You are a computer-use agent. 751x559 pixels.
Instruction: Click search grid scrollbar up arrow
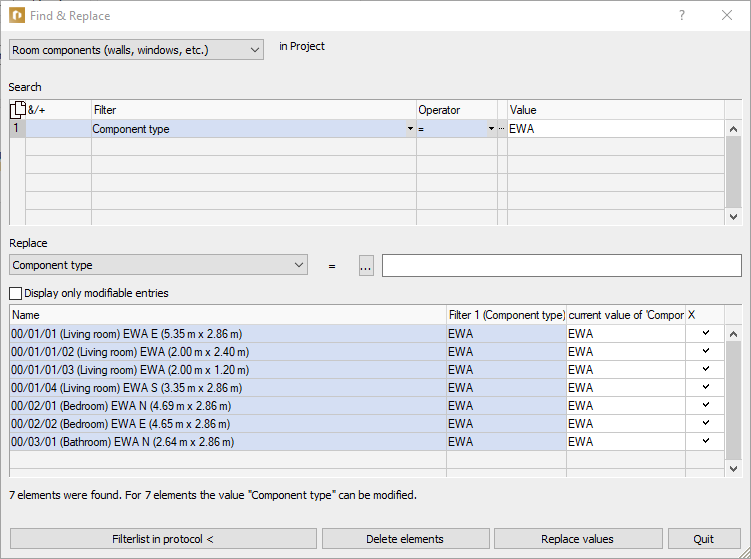tap(733, 129)
